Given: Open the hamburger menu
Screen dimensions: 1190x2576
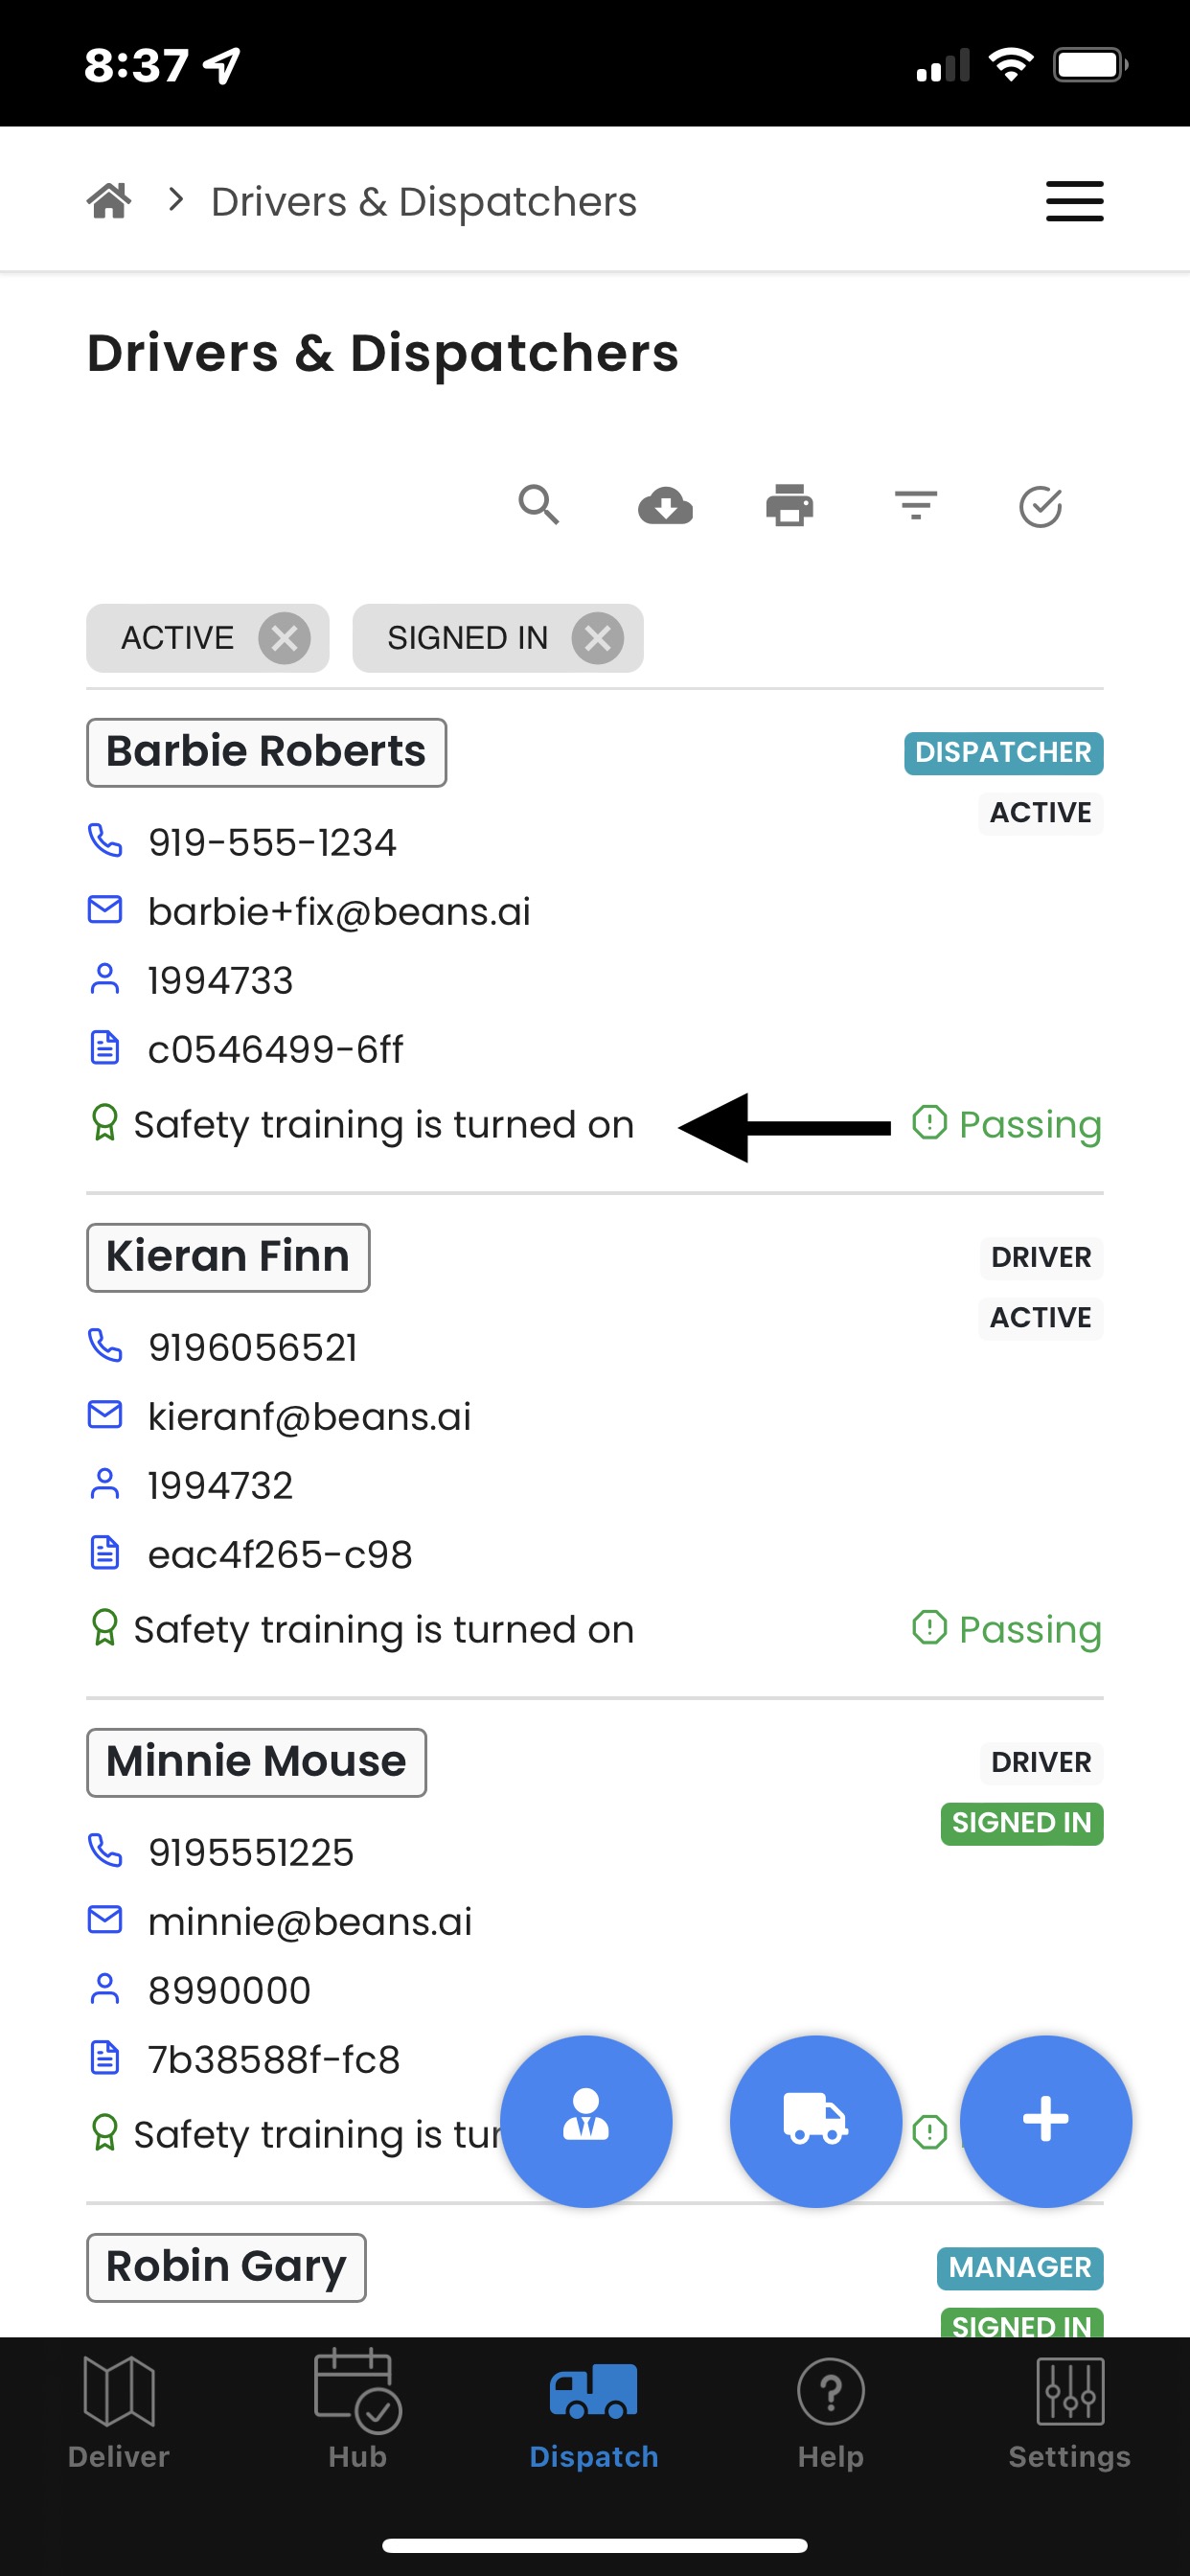Looking at the screenshot, I should pyautogui.click(x=1074, y=201).
